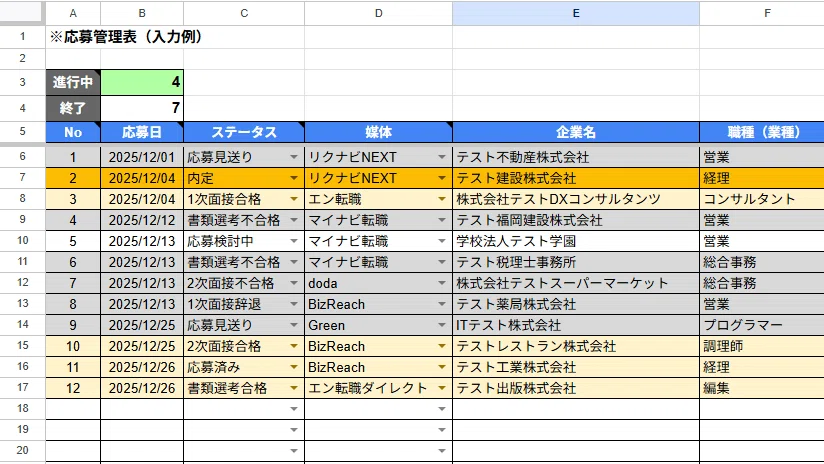Select column C header
Screen dimensions: 824x464
pos(244,13)
